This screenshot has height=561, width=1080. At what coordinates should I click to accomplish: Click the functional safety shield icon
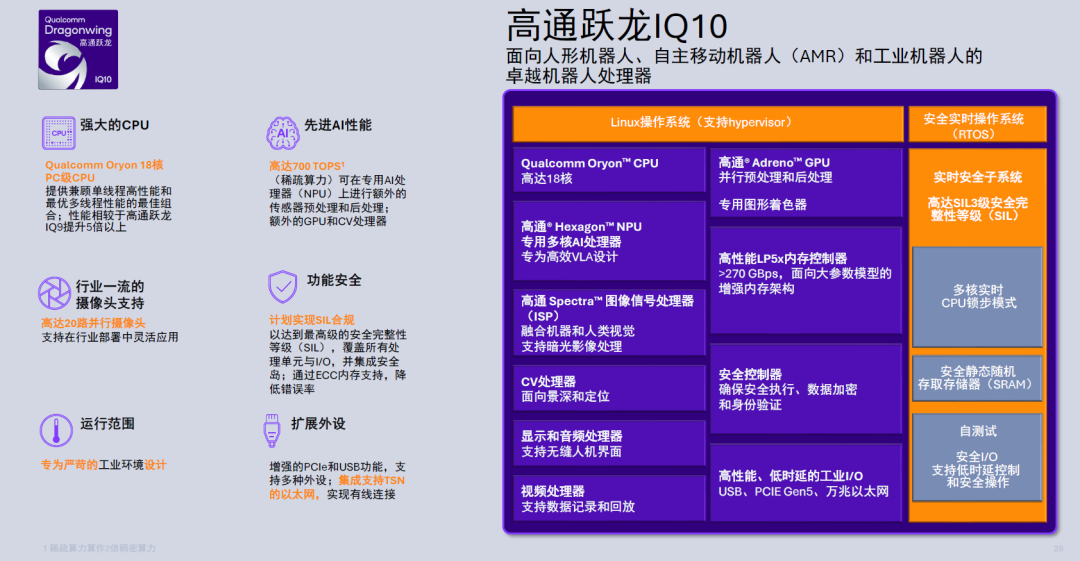(282, 287)
